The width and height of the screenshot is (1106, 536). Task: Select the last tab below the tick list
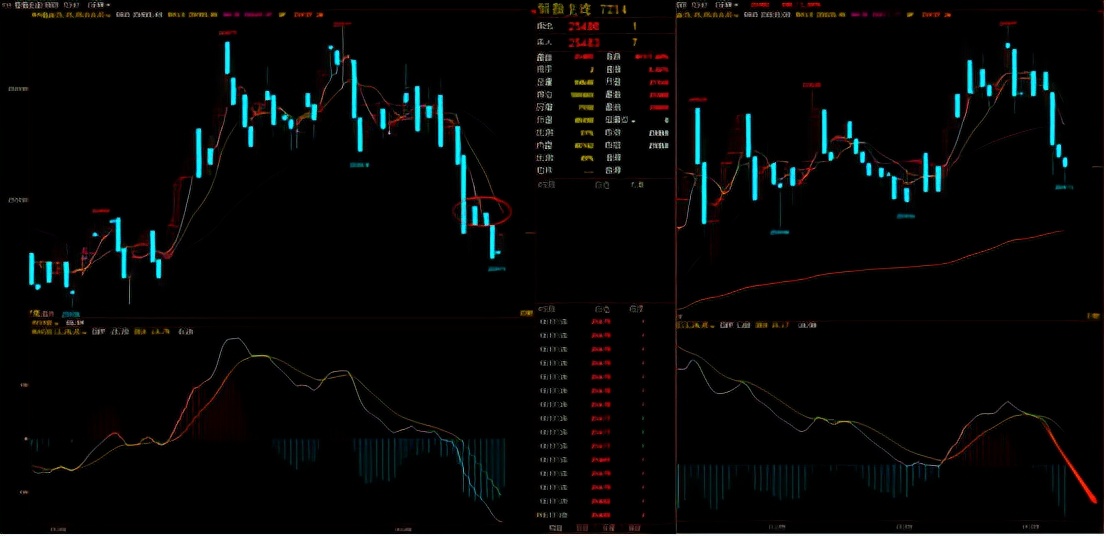coord(632,526)
